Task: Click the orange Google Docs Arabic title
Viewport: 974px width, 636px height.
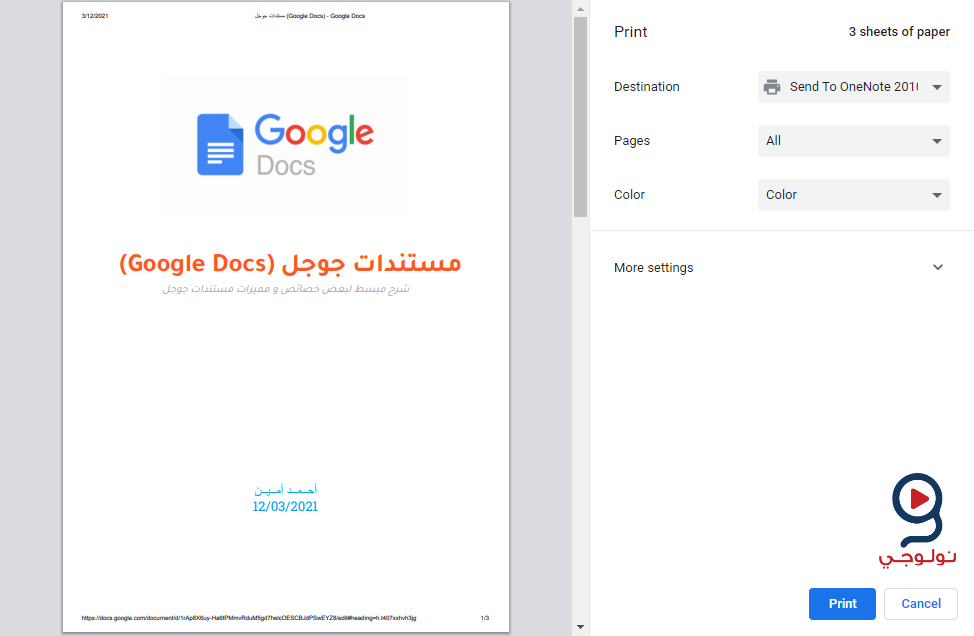Action: pos(290,263)
